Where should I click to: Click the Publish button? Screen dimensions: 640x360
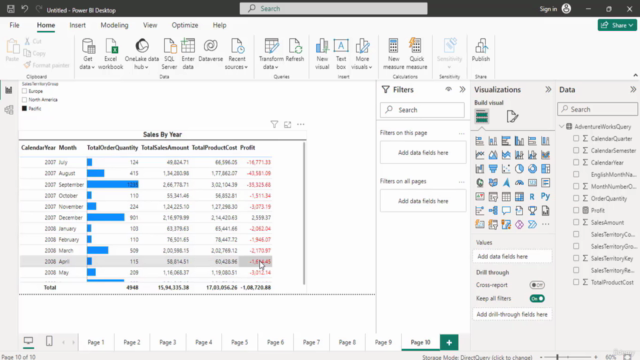(x=481, y=51)
